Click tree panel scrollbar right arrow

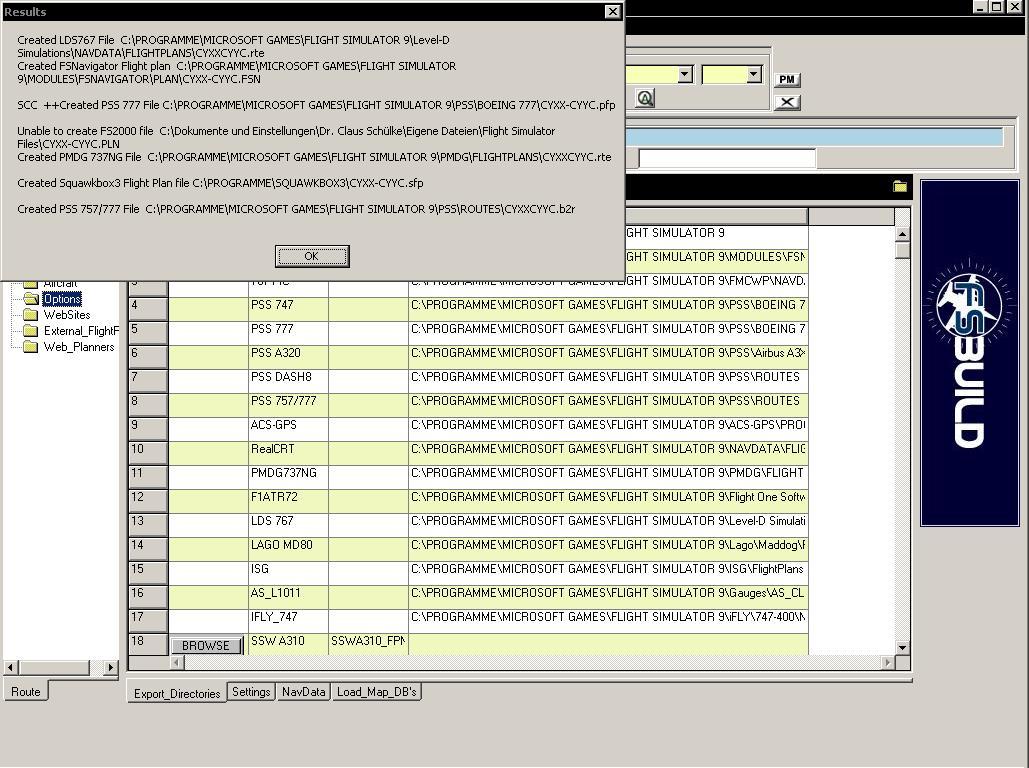coord(110,668)
